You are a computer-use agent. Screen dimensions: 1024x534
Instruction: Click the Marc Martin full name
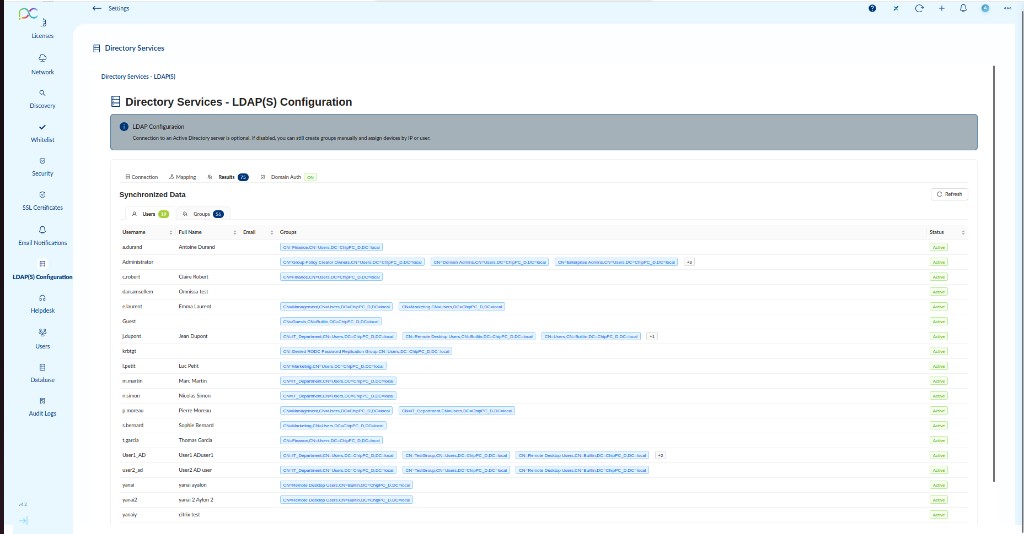193,381
